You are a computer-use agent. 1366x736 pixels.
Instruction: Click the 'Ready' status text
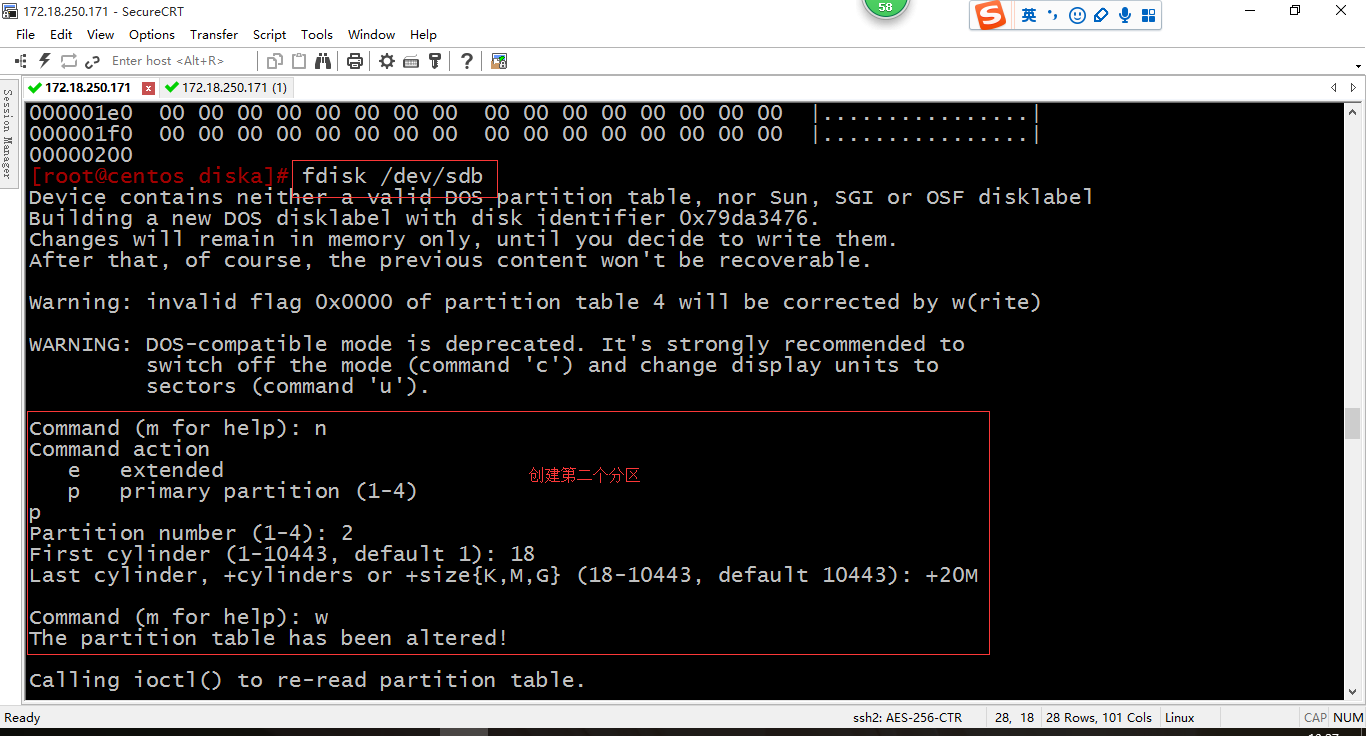[22, 718]
